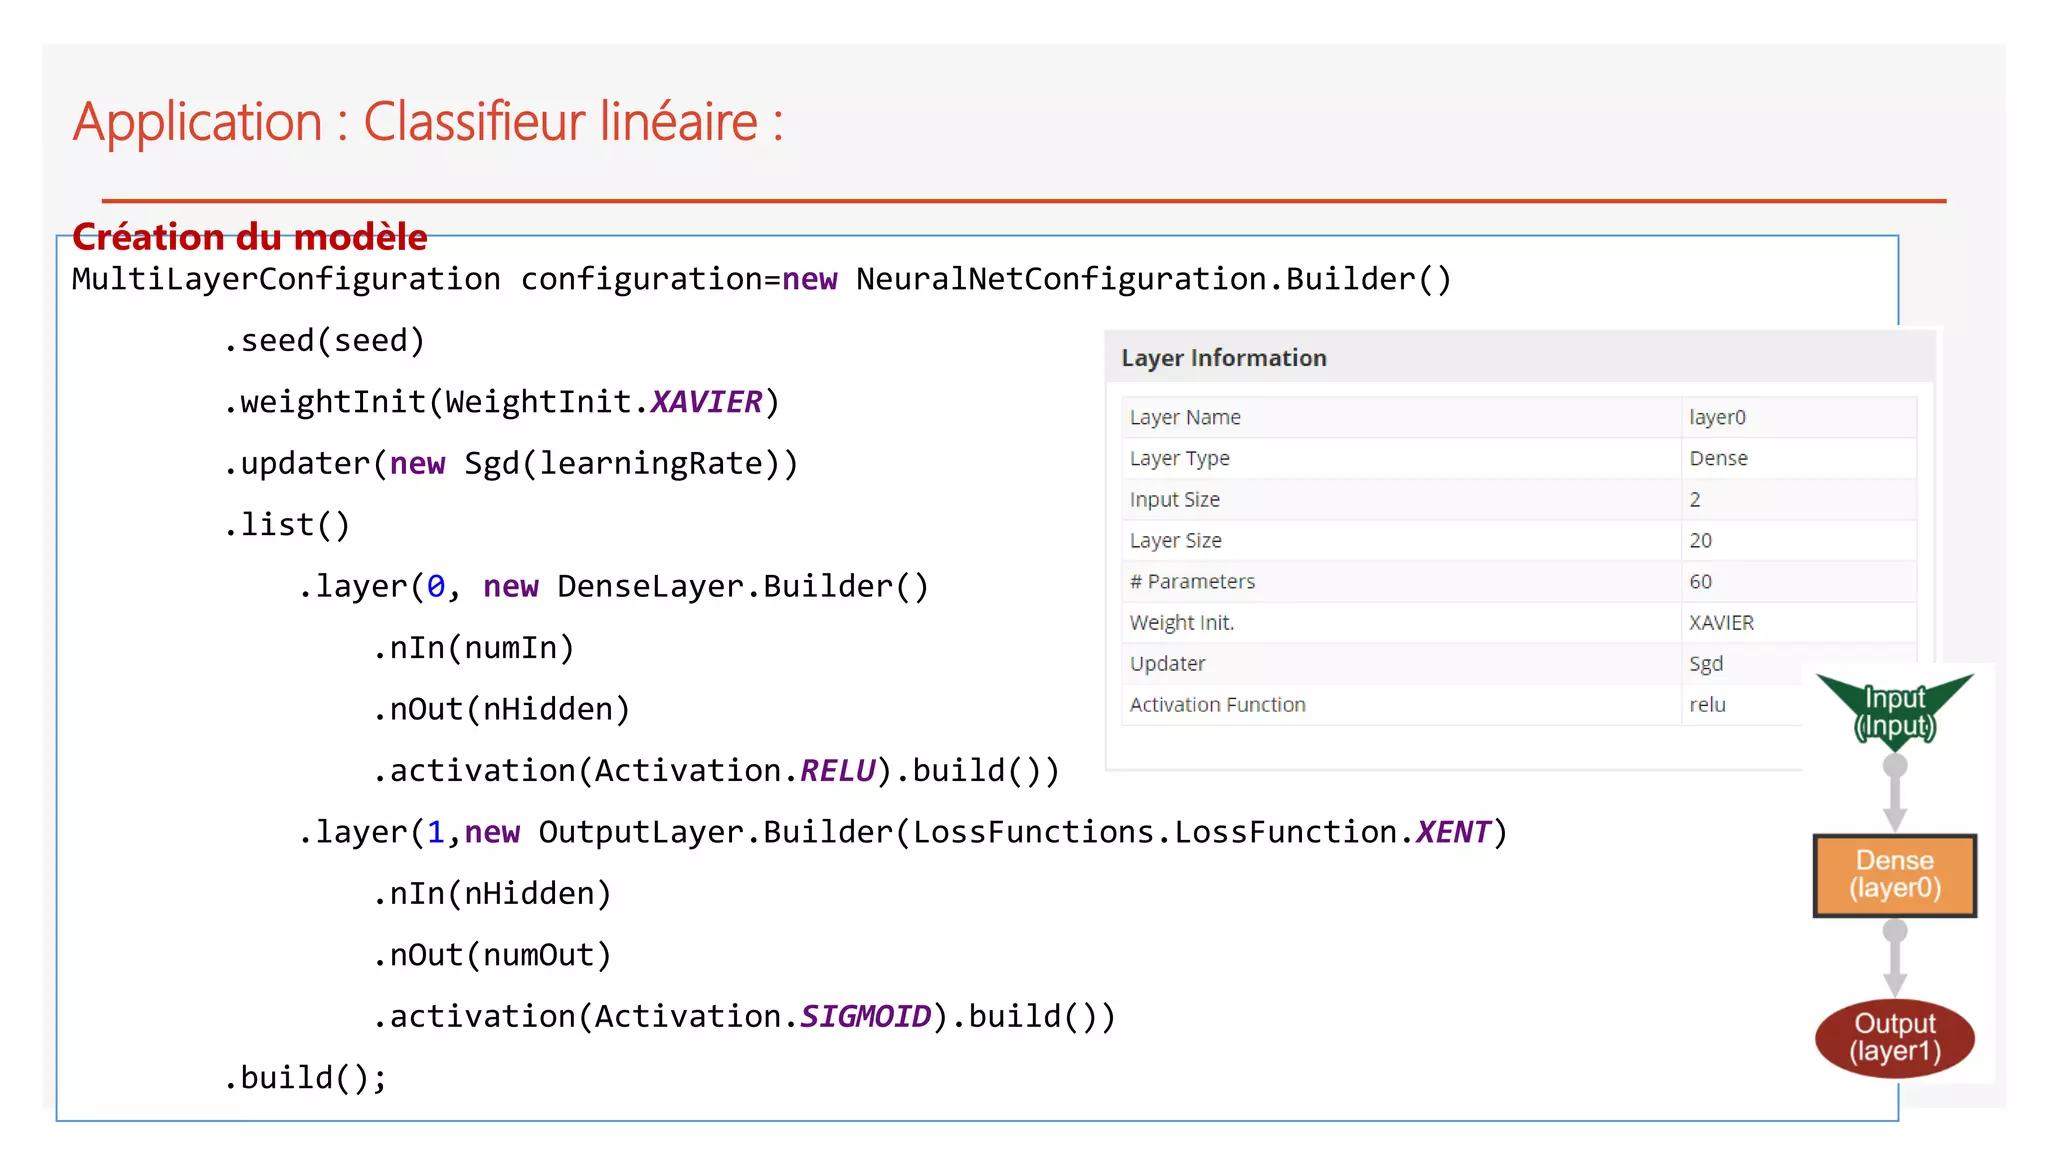Click the 'Weight Init.' row label
The width and height of the screenshot is (2048, 1152).
point(1182,622)
